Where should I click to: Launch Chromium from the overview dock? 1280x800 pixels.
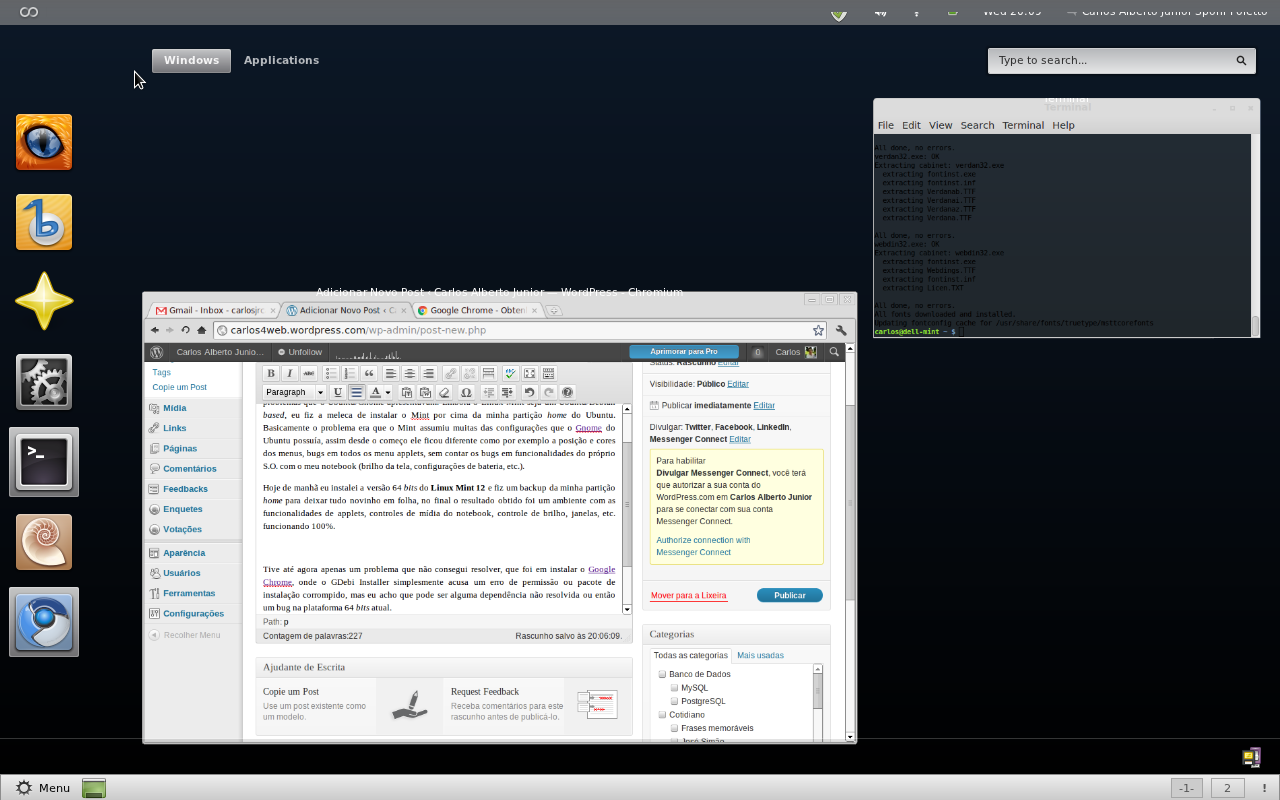44,622
